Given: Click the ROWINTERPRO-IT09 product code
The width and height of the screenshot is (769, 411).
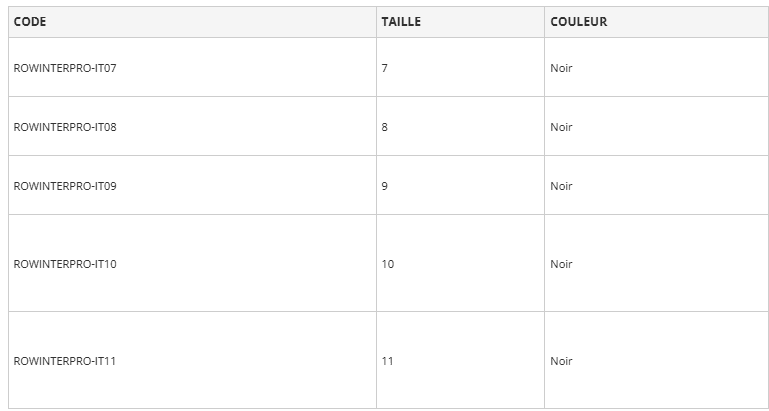Looking at the screenshot, I should [65, 186].
